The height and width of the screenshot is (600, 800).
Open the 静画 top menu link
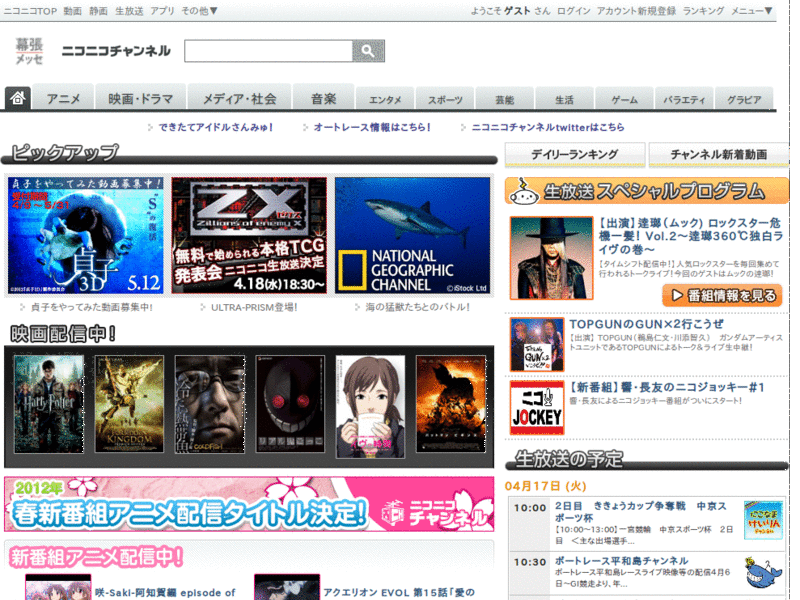click(x=98, y=11)
